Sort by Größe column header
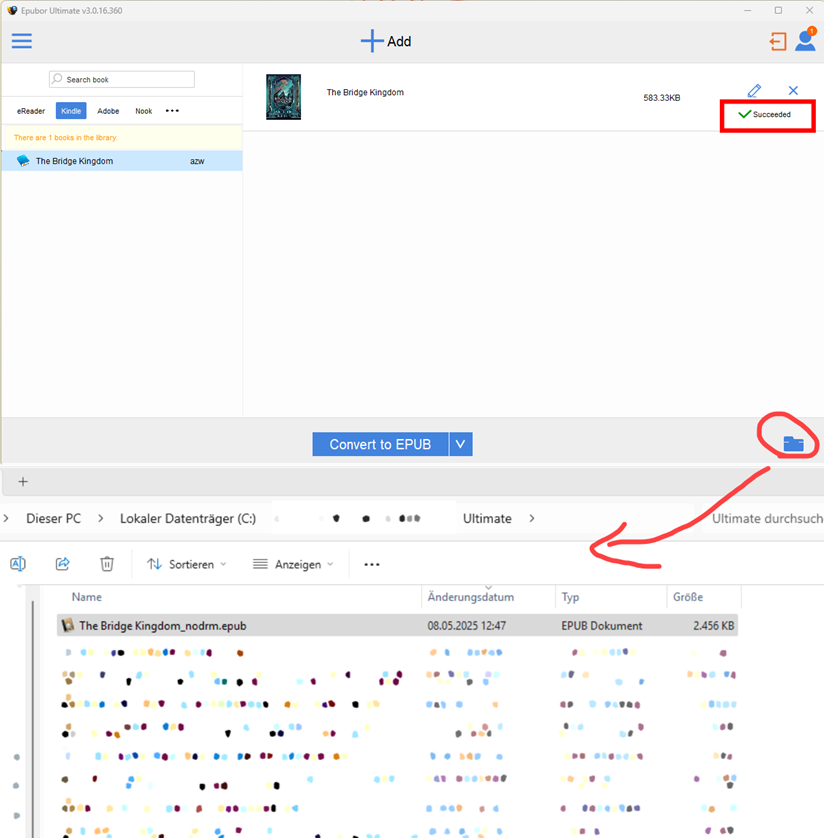Image resolution: width=825 pixels, height=839 pixels. point(688,597)
